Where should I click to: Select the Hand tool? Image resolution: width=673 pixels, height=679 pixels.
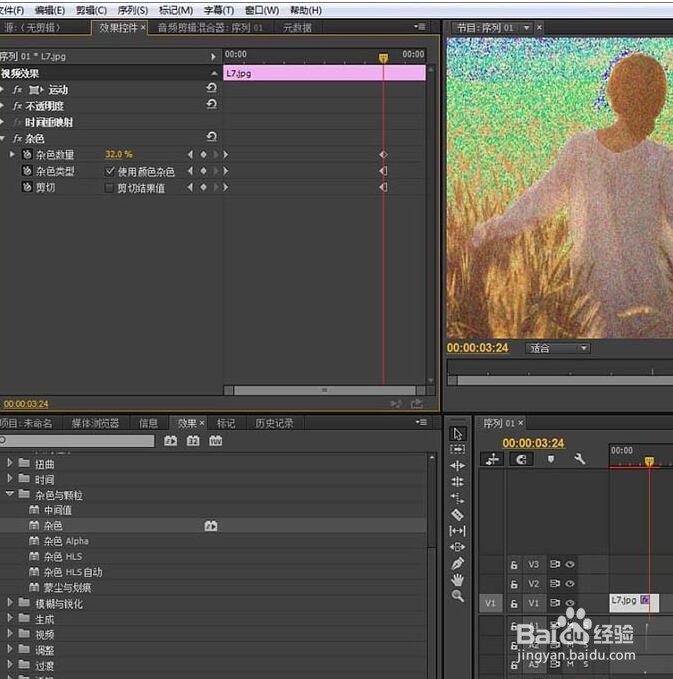click(x=458, y=579)
